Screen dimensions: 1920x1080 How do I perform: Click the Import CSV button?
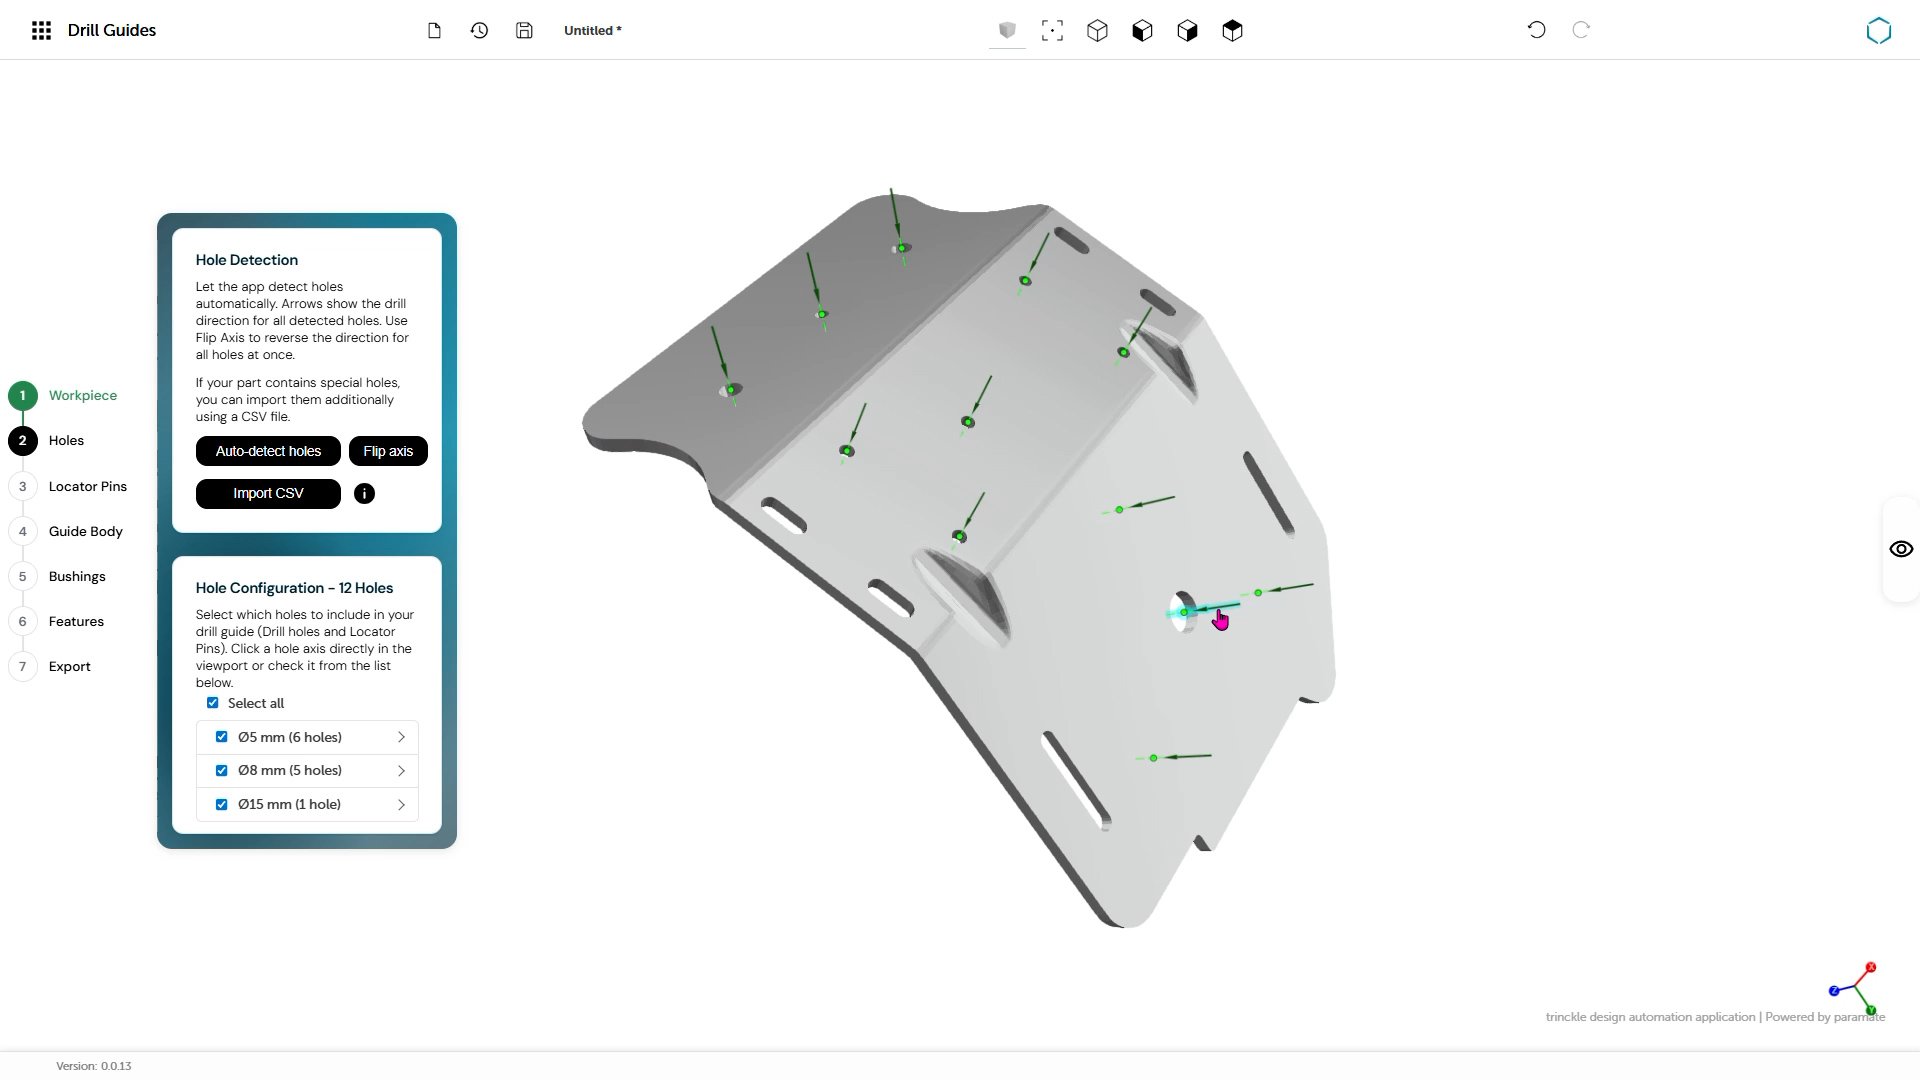pos(268,494)
